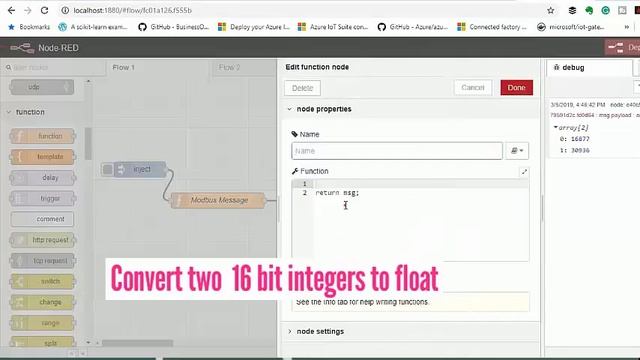This screenshot has width=640, height=360.
Task: Expand the function editor with arrow icon
Action: click(524, 172)
